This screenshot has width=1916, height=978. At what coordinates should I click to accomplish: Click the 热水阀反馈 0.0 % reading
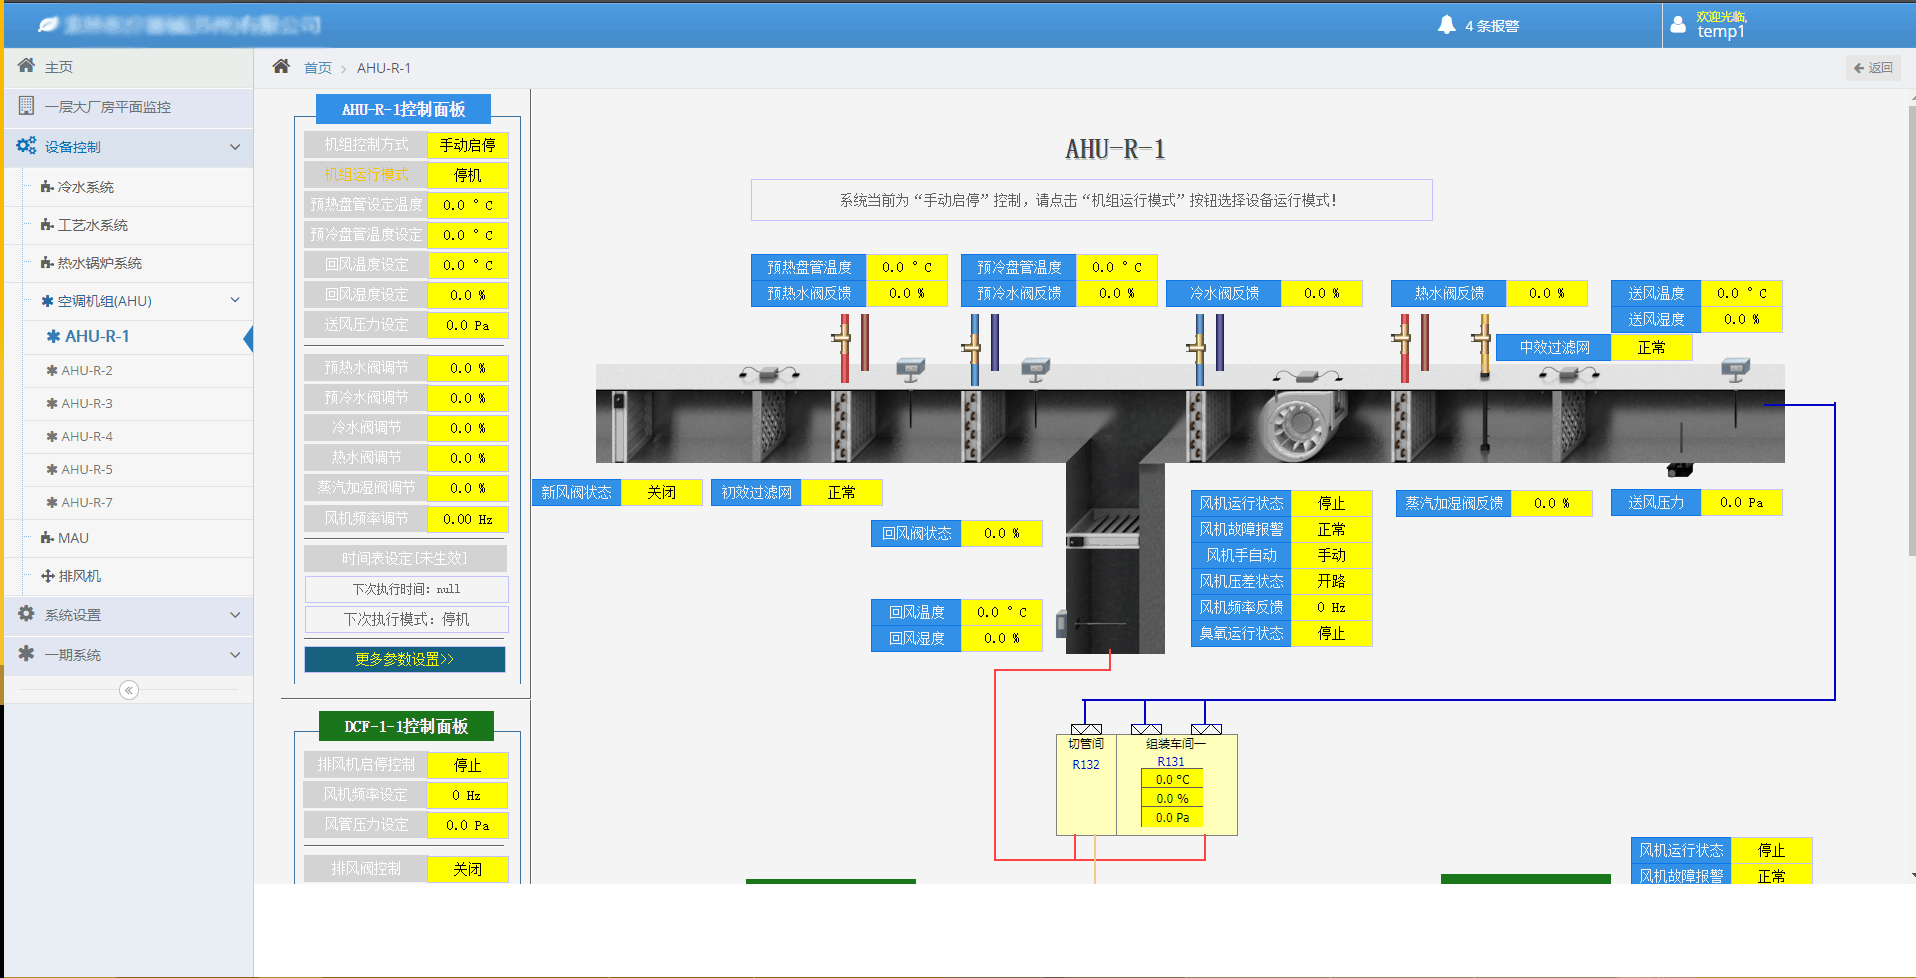pyautogui.click(x=1546, y=293)
